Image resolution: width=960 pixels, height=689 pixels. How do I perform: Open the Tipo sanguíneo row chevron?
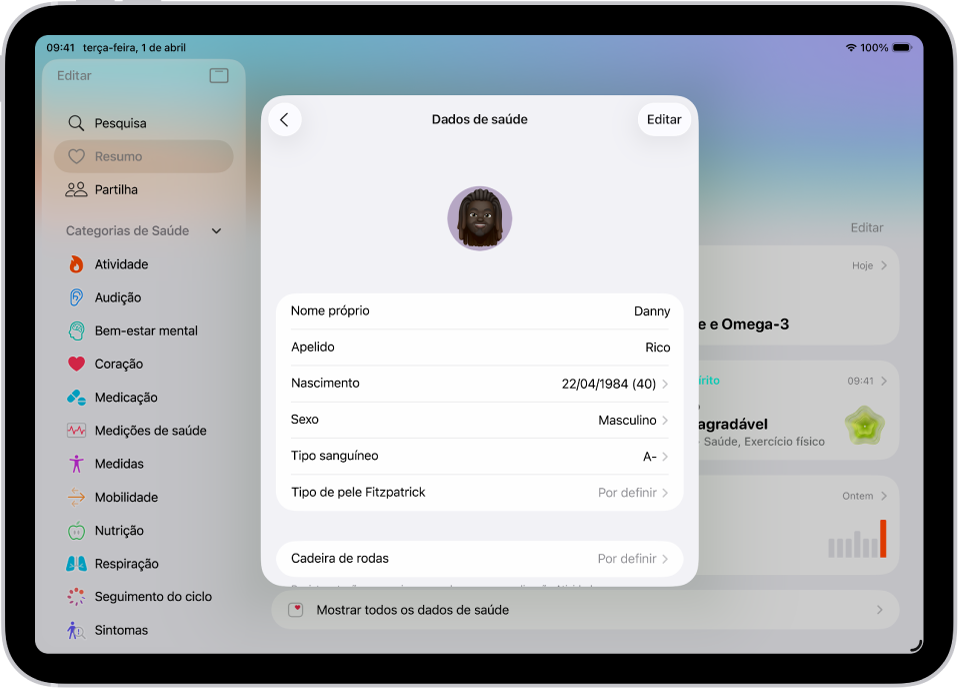665,456
